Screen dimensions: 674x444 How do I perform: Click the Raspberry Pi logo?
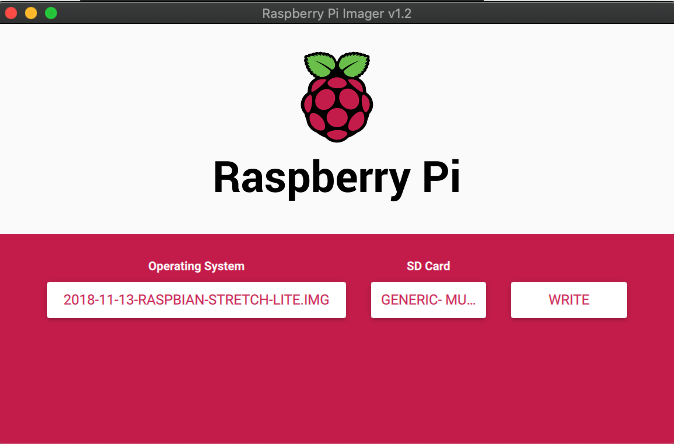point(337,97)
